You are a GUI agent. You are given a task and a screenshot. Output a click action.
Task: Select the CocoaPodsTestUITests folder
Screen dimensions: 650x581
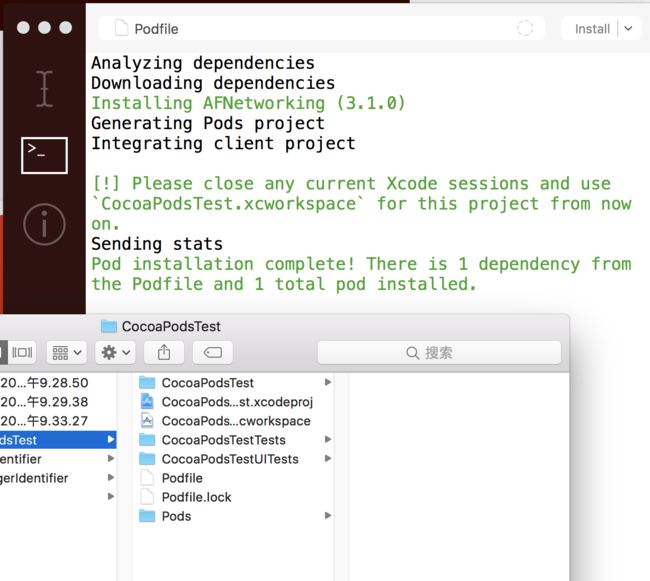coord(234,459)
